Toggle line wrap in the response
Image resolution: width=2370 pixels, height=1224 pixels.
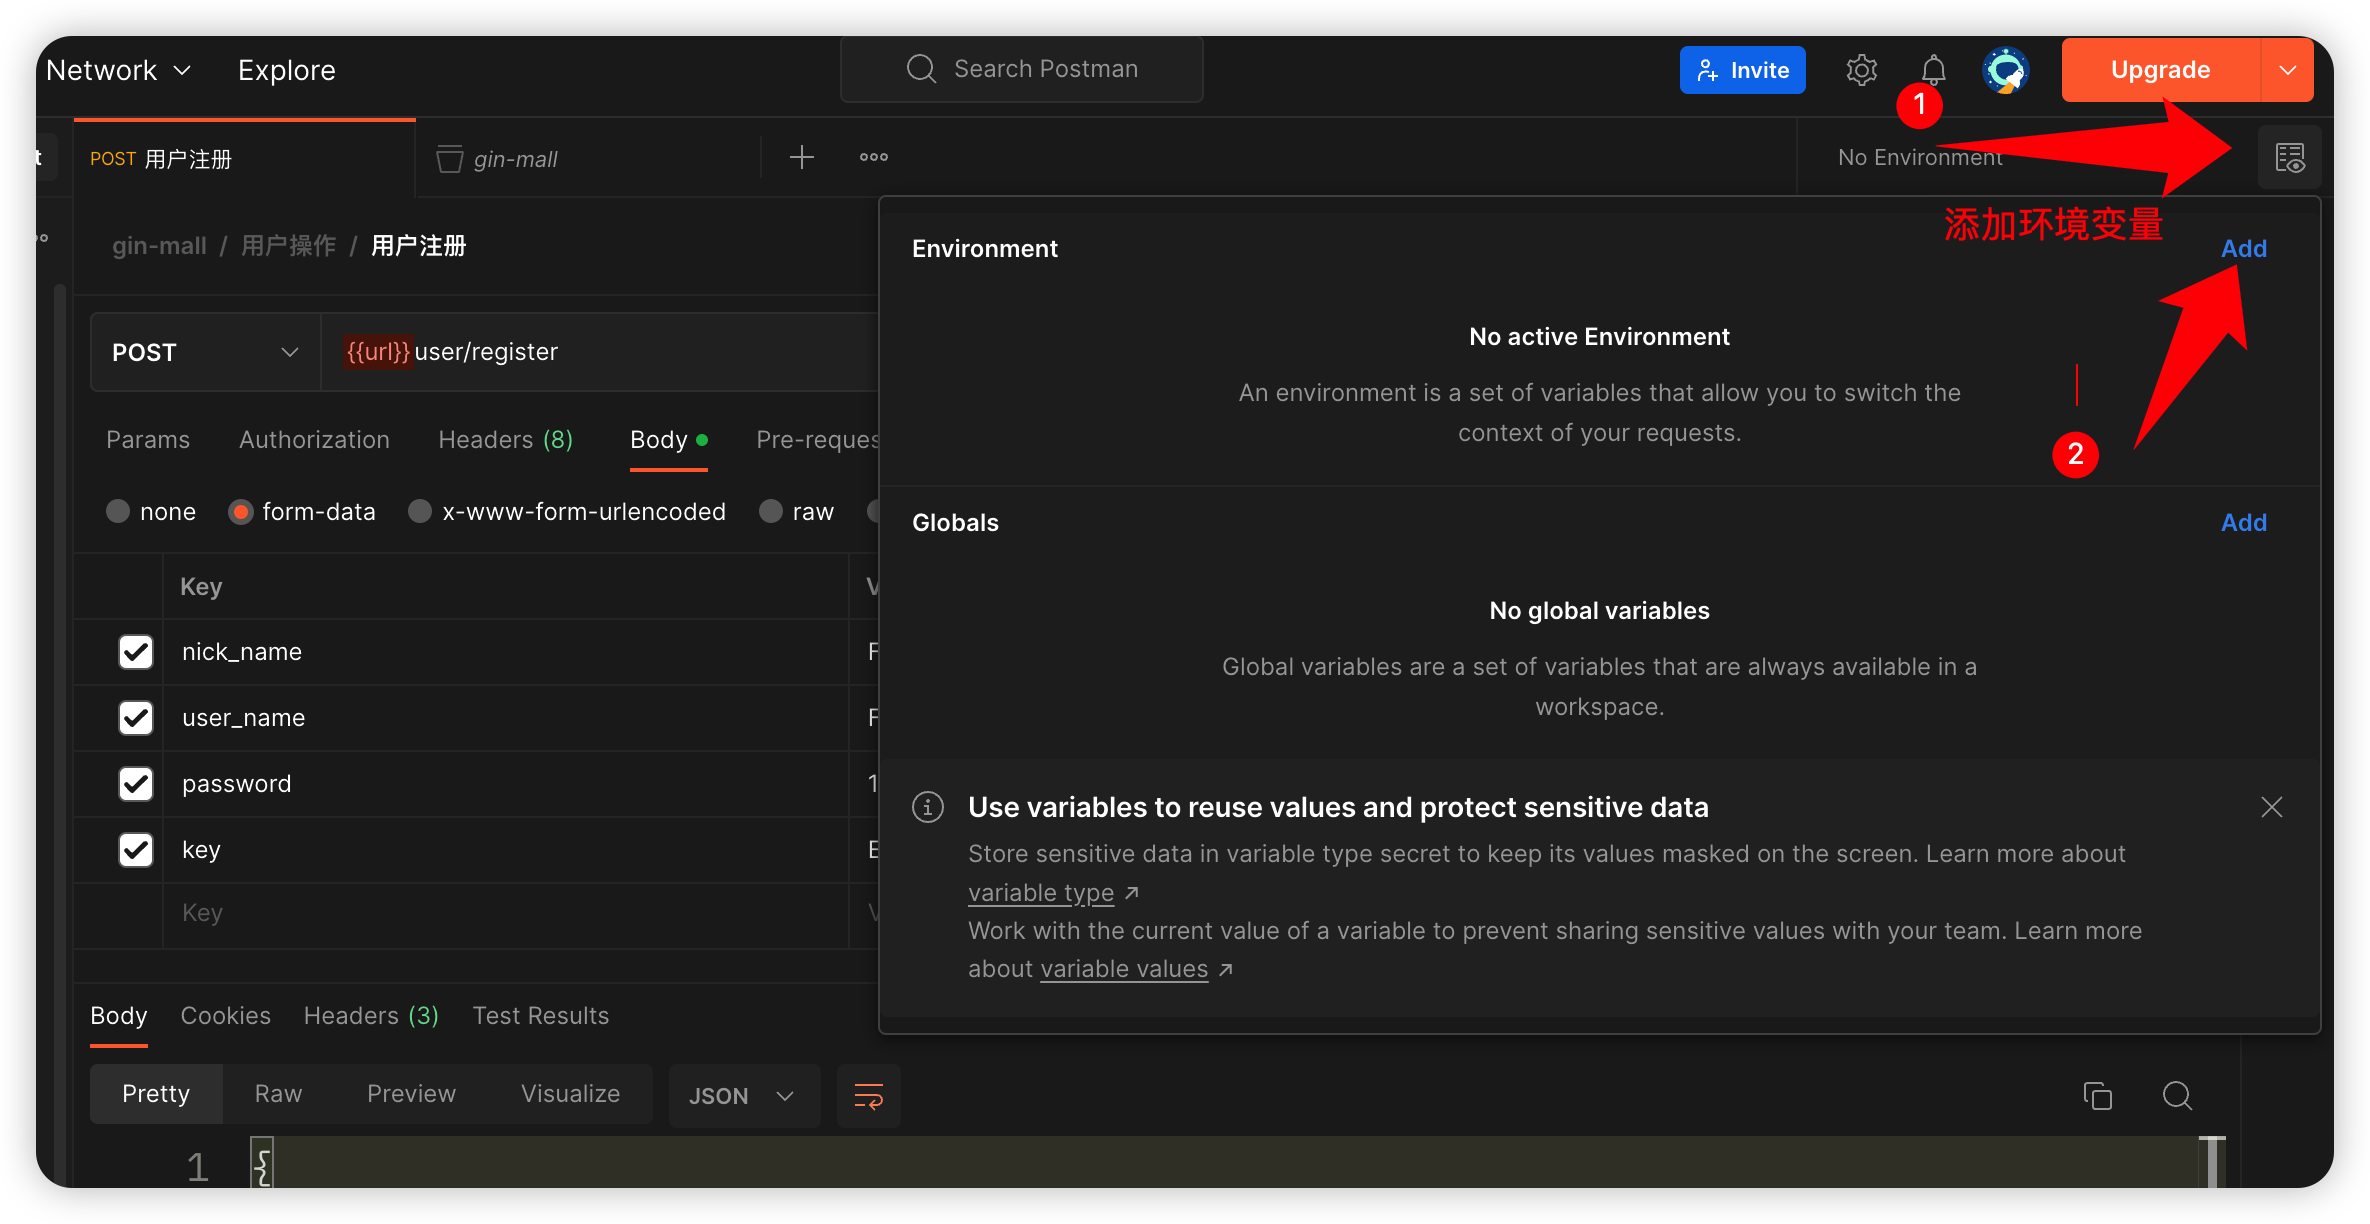(x=868, y=1096)
